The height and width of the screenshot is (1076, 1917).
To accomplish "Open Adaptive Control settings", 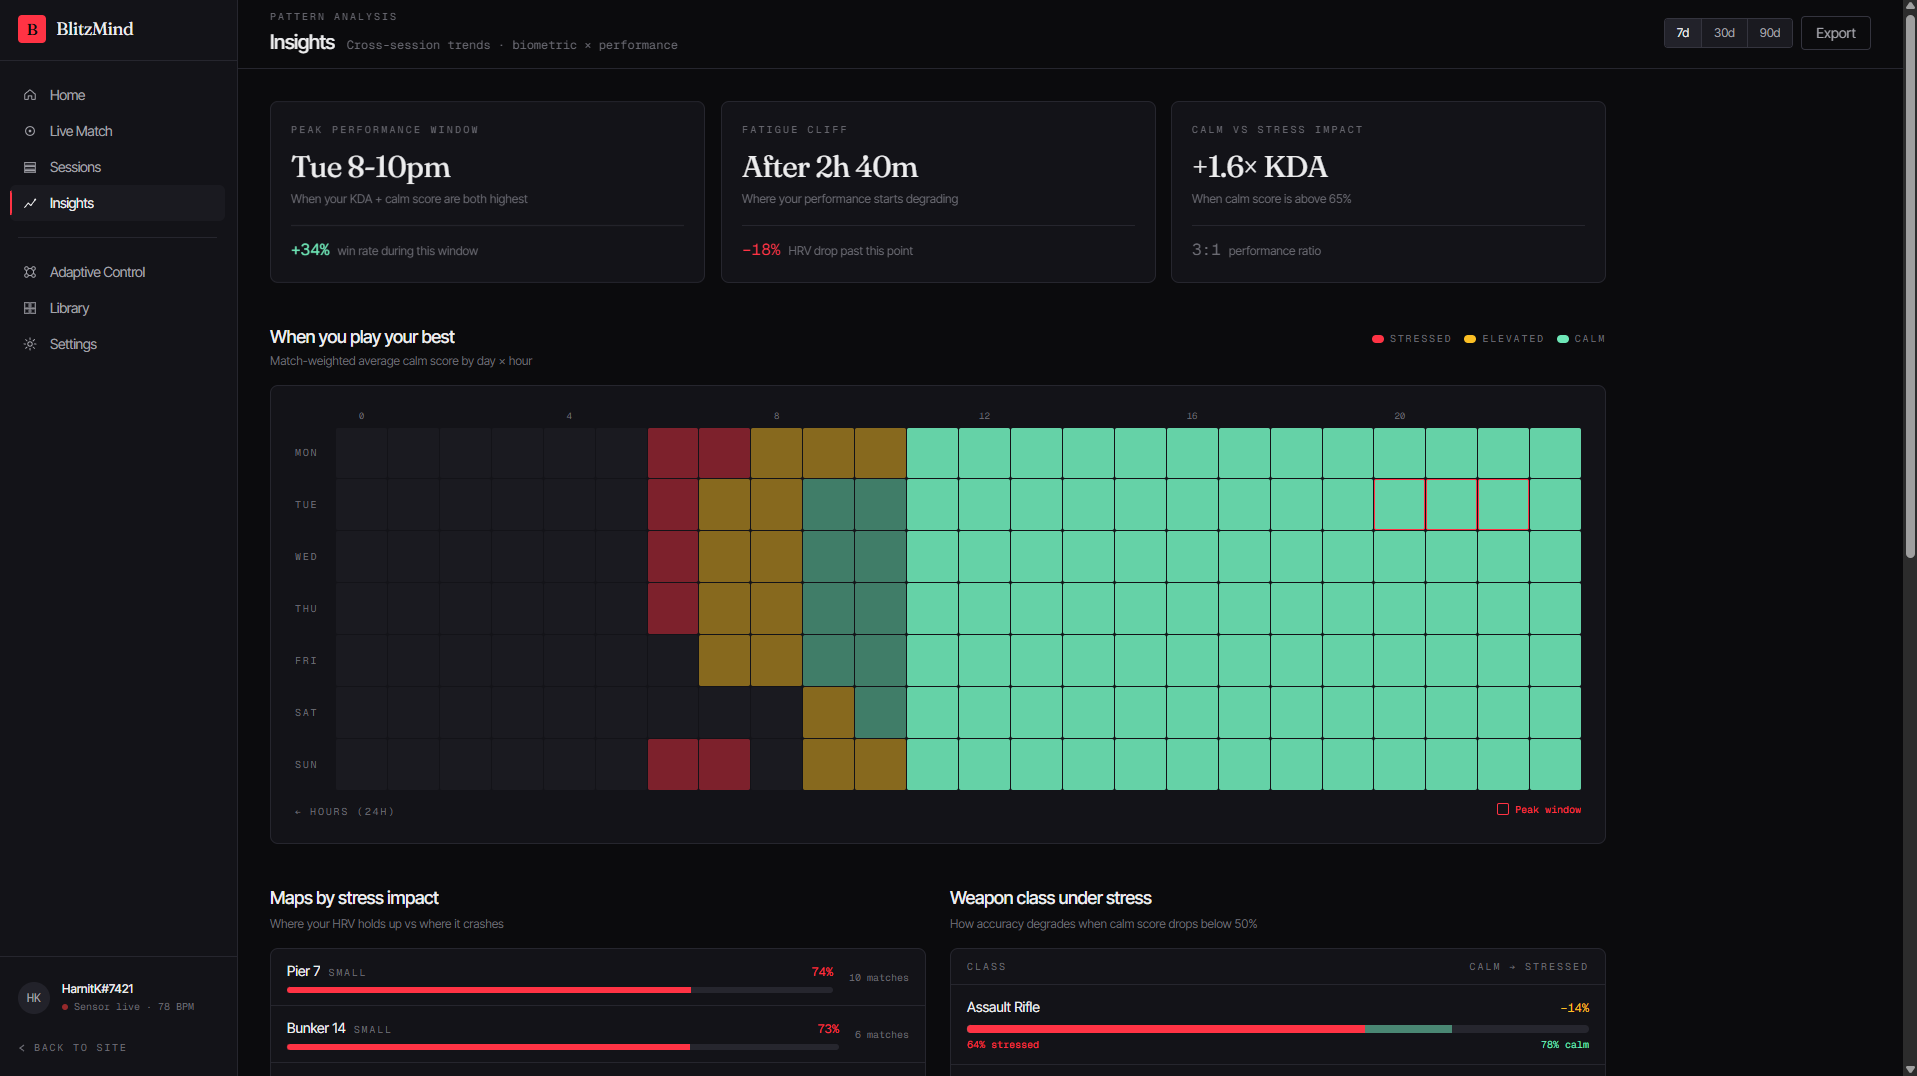I will click(x=117, y=272).
